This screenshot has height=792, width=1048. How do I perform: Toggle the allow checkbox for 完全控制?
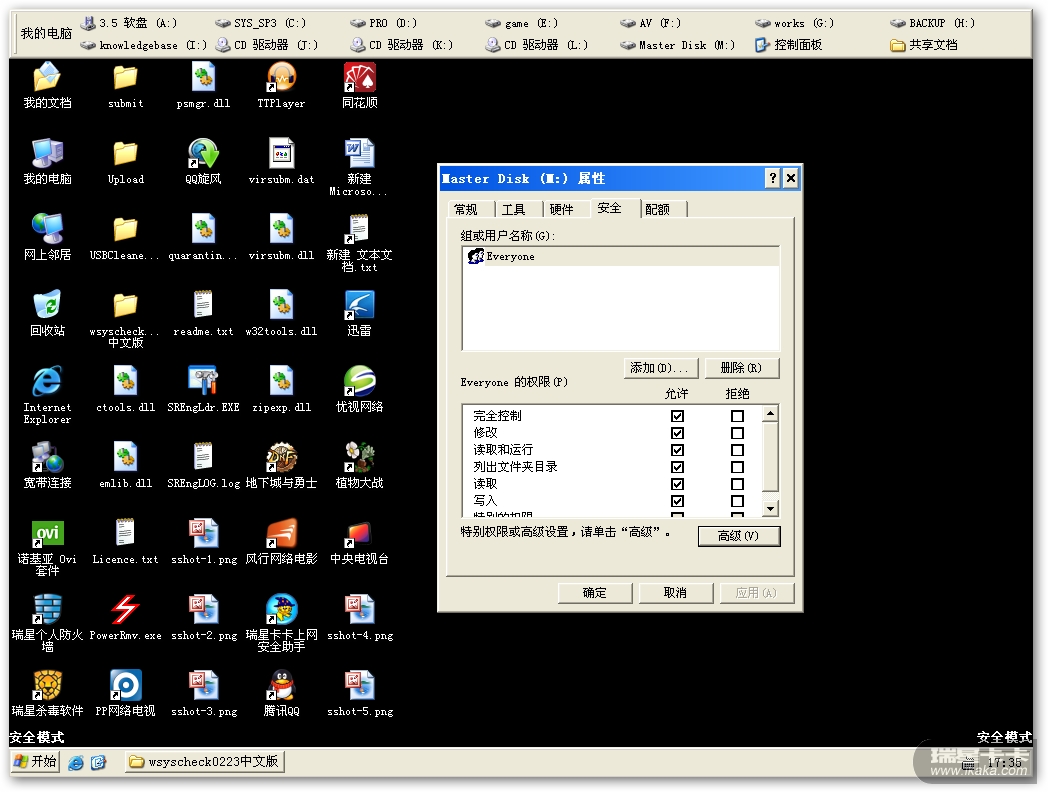[678, 416]
